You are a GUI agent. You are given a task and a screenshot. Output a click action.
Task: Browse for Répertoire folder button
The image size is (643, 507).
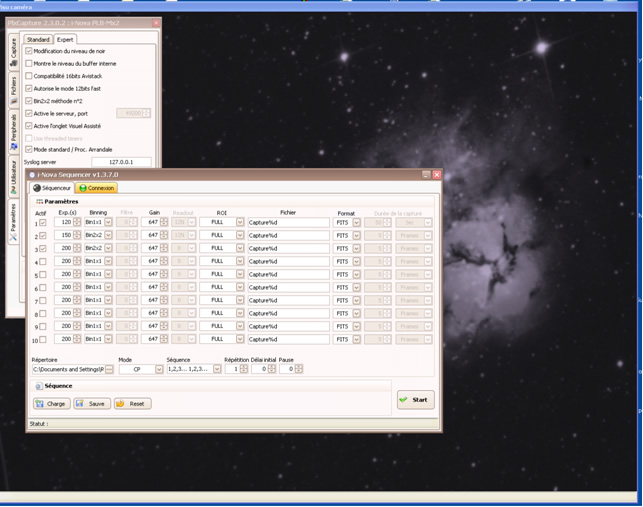(x=109, y=369)
